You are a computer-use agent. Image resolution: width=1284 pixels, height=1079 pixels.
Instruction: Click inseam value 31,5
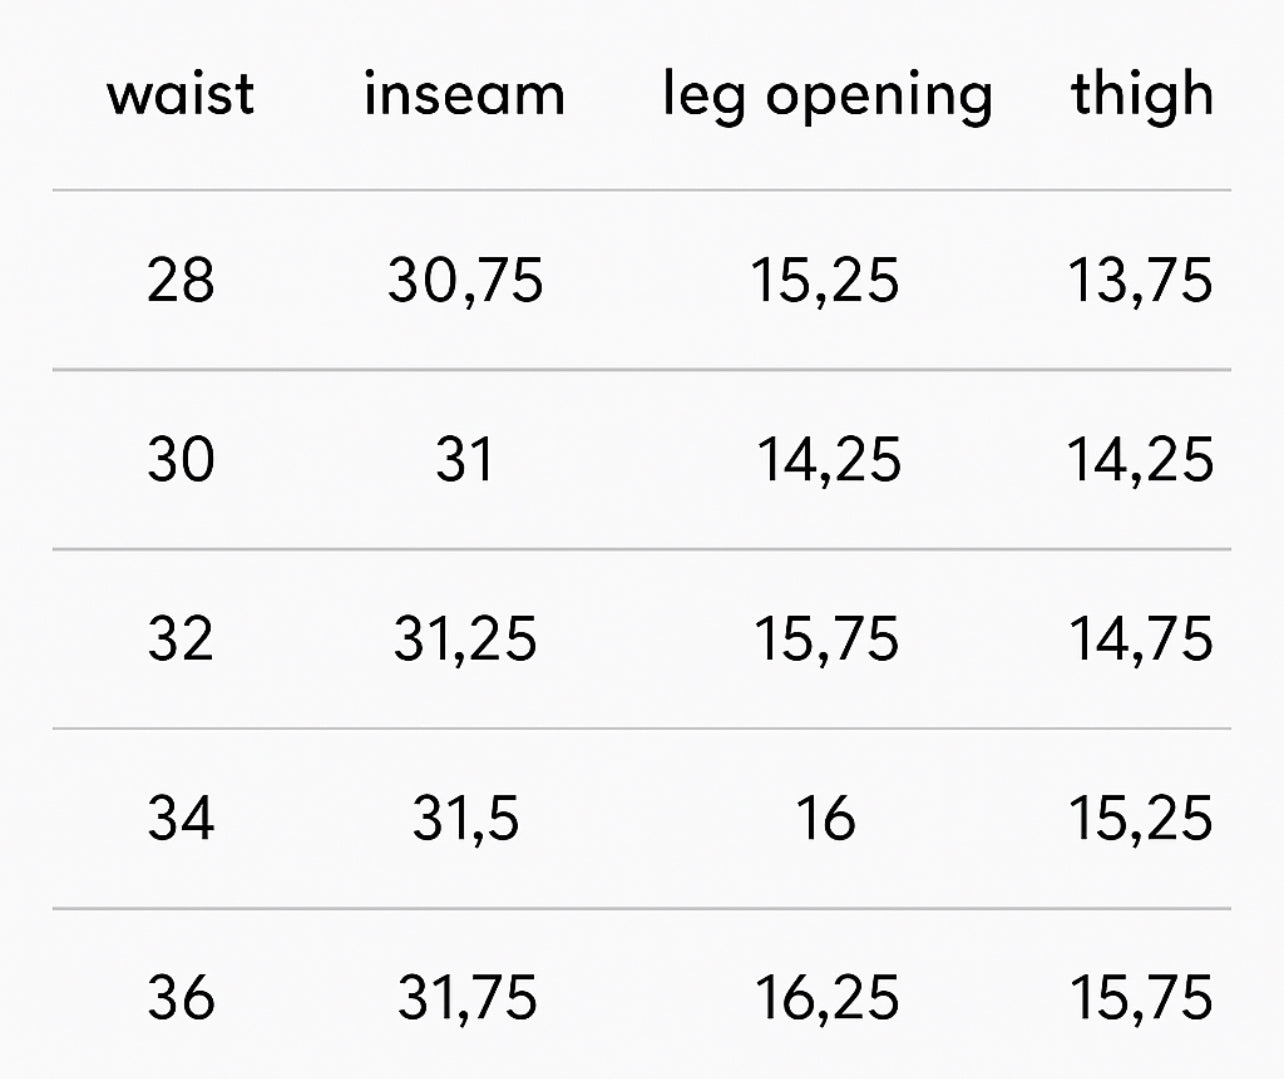tap(466, 818)
